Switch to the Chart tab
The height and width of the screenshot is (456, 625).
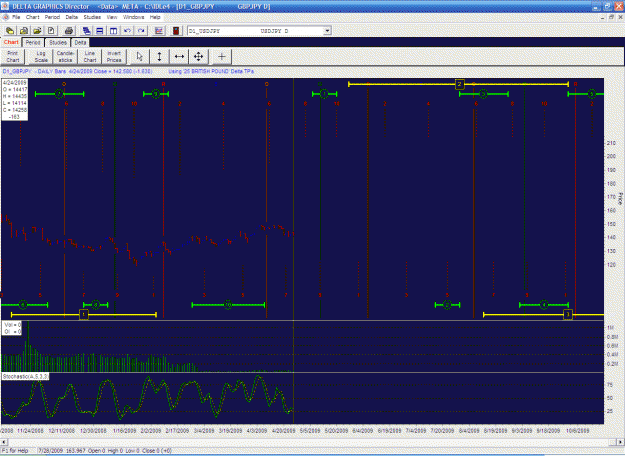coord(11,42)
